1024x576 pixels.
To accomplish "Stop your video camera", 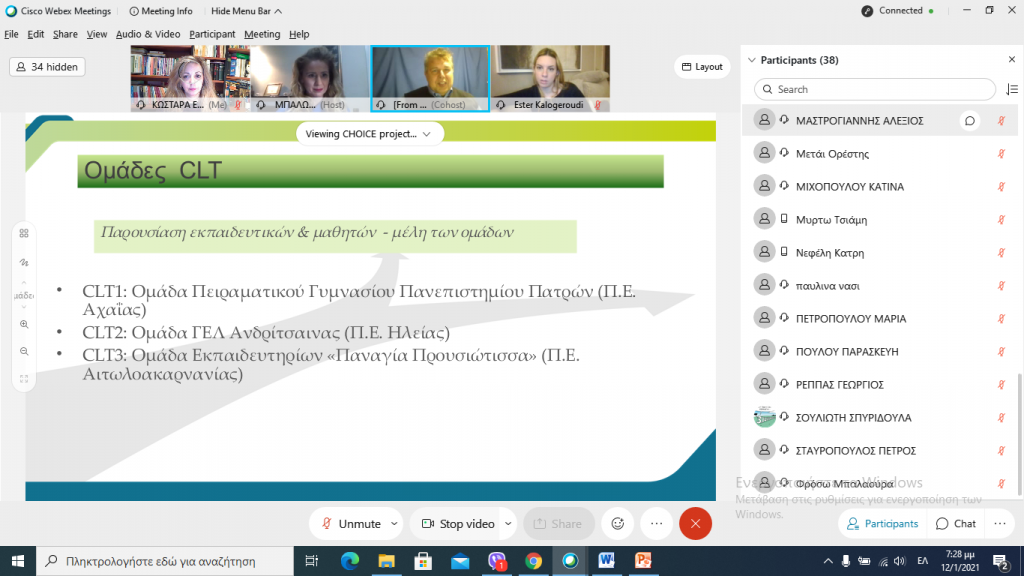I will pyautogui.click(x=458, y=524).
